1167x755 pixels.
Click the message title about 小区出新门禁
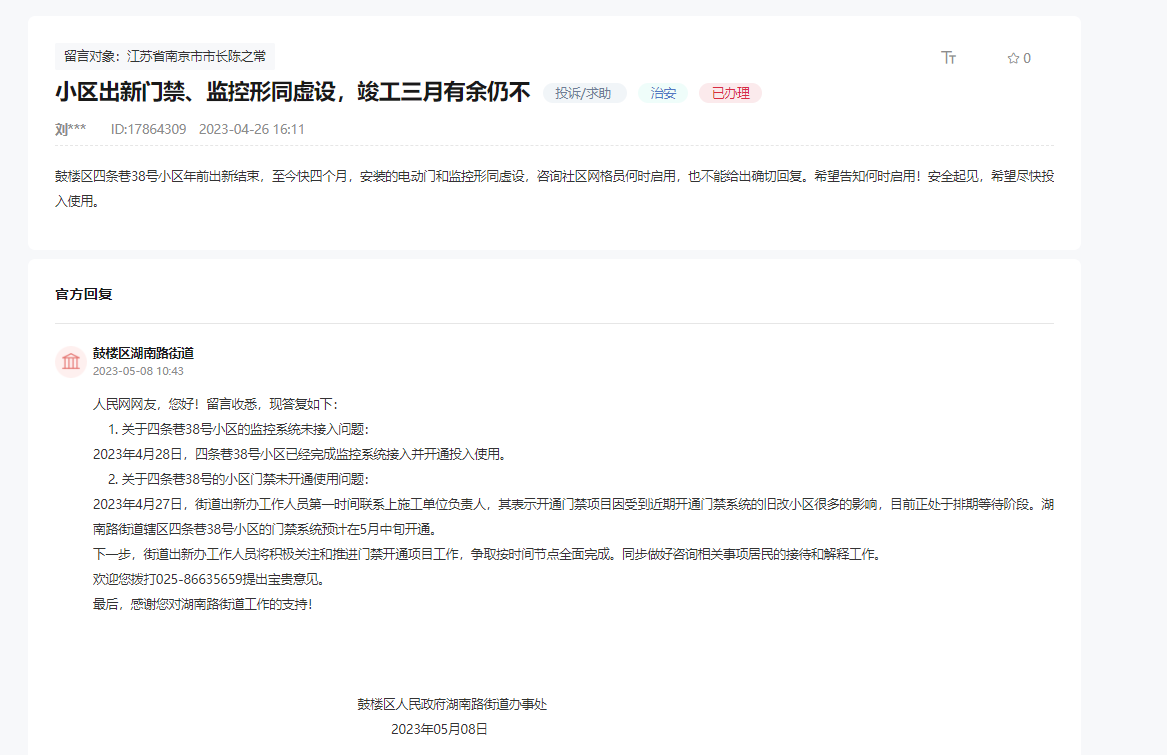294,92
